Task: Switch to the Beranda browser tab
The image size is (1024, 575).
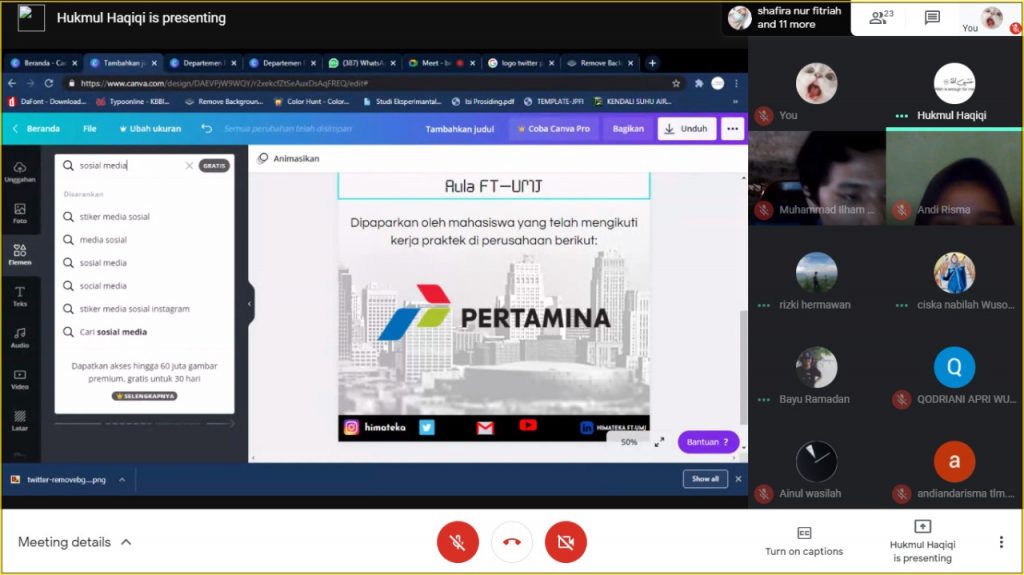Action: pos(42,63)
